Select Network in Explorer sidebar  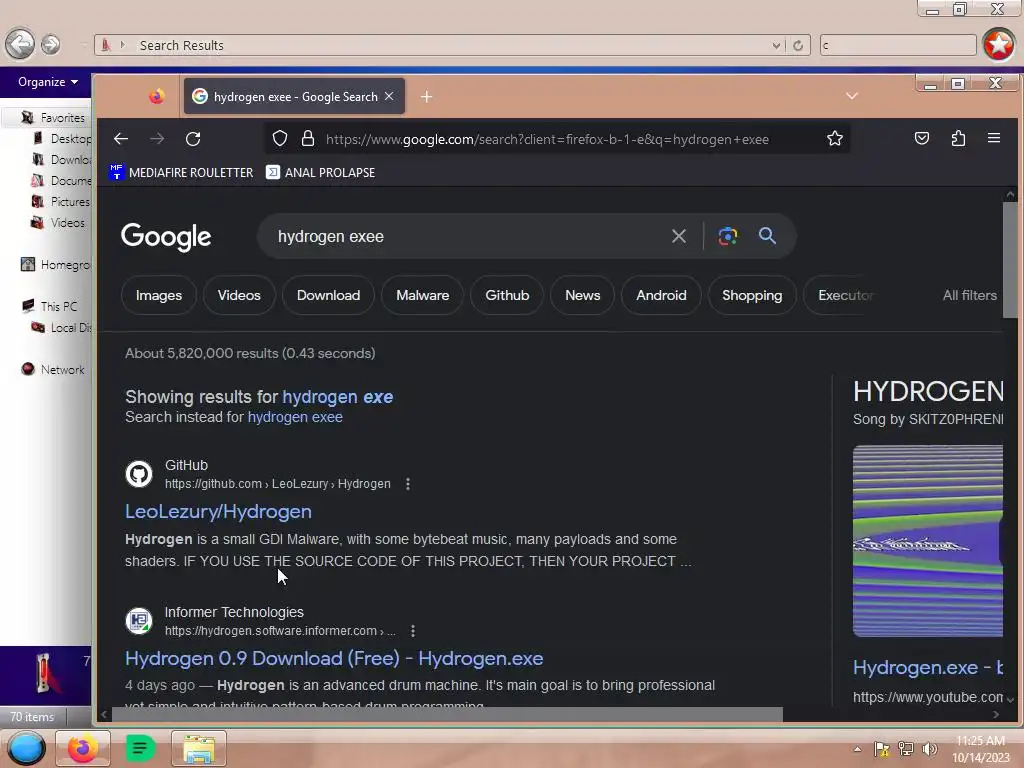coord(53,370)
